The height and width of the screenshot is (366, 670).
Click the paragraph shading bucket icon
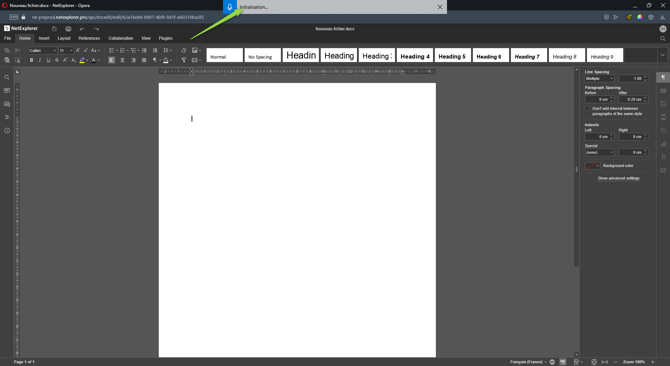[x=167, y=60]
